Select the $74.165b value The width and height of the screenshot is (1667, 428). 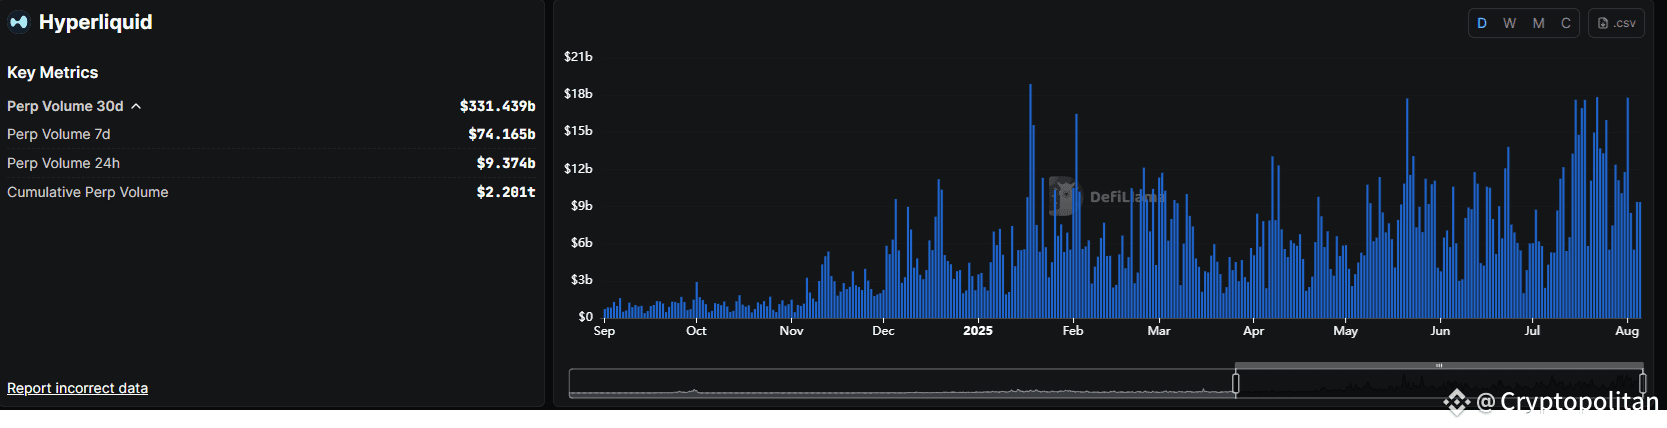(502, 134)
